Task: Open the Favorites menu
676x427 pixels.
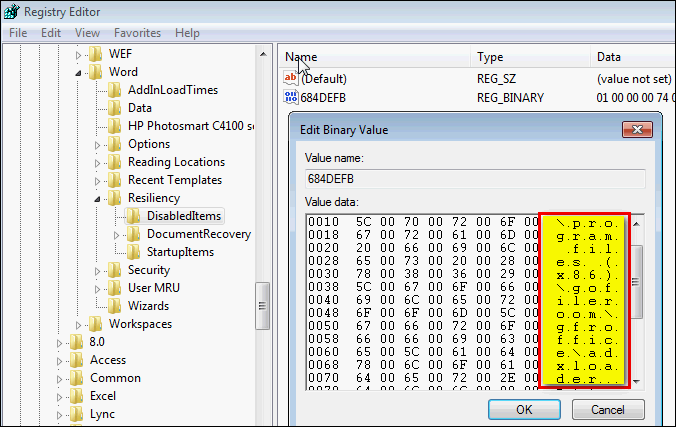Action: click(x=137, y=32)
